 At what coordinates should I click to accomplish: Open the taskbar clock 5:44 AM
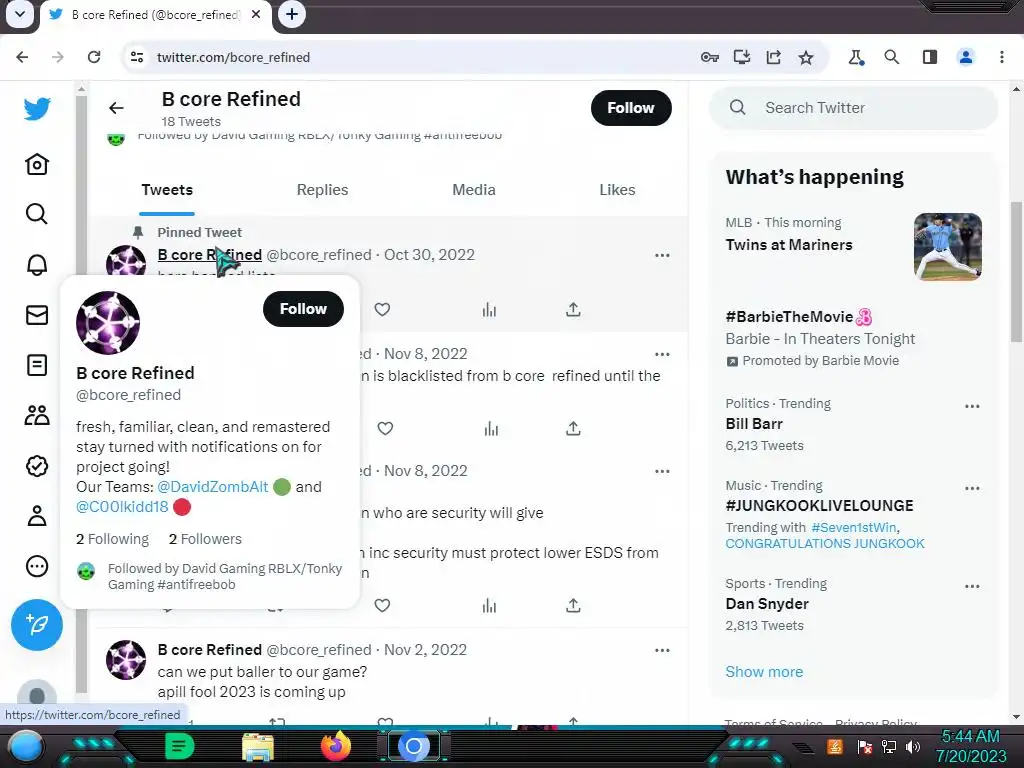tap(970, 737)
